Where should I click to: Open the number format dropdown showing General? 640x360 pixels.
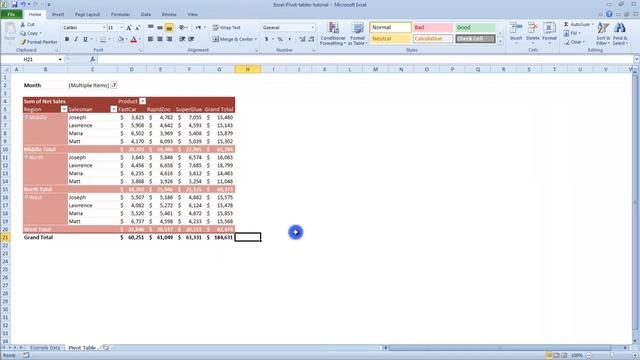[313, 27]
